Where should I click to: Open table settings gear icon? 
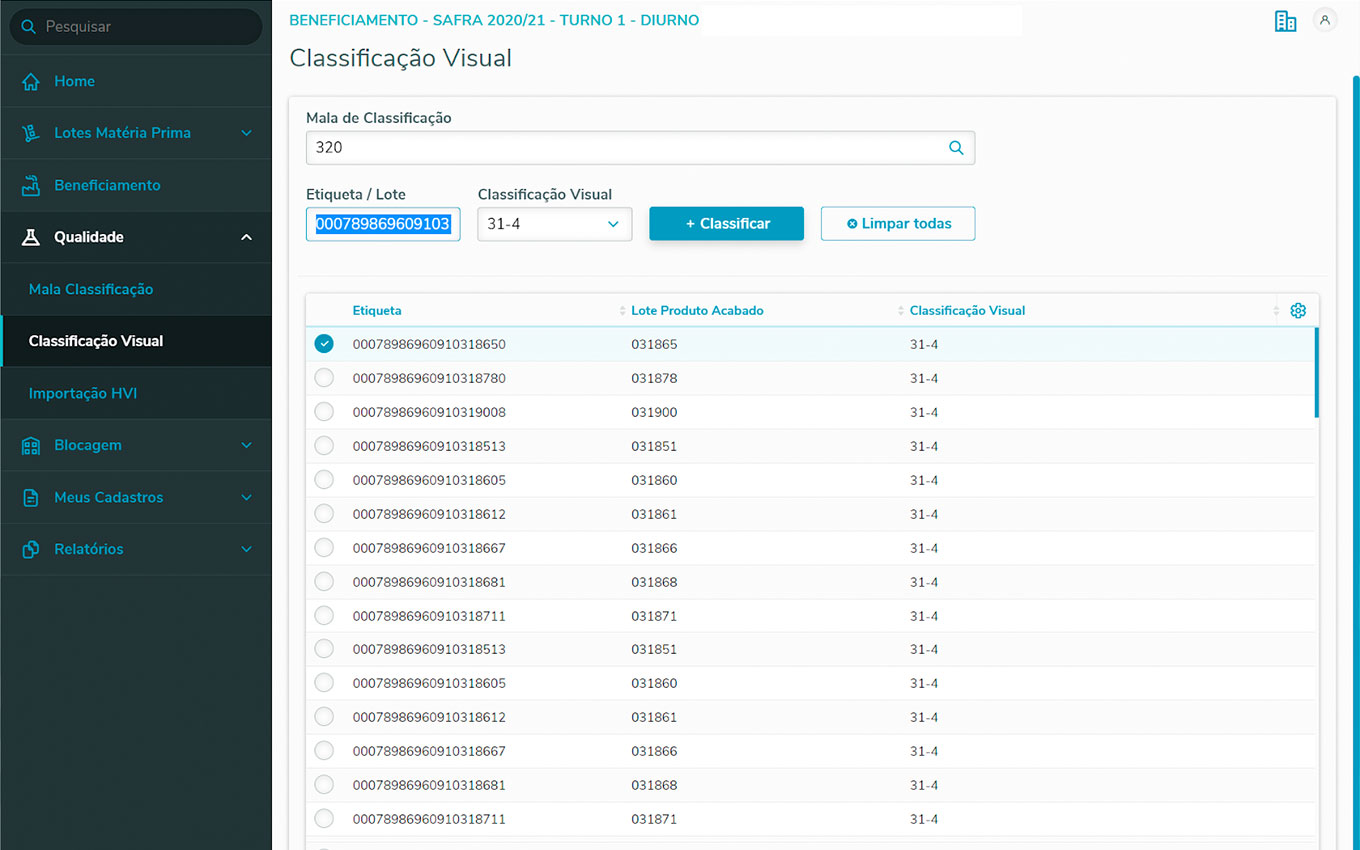tap(1298, 311)
